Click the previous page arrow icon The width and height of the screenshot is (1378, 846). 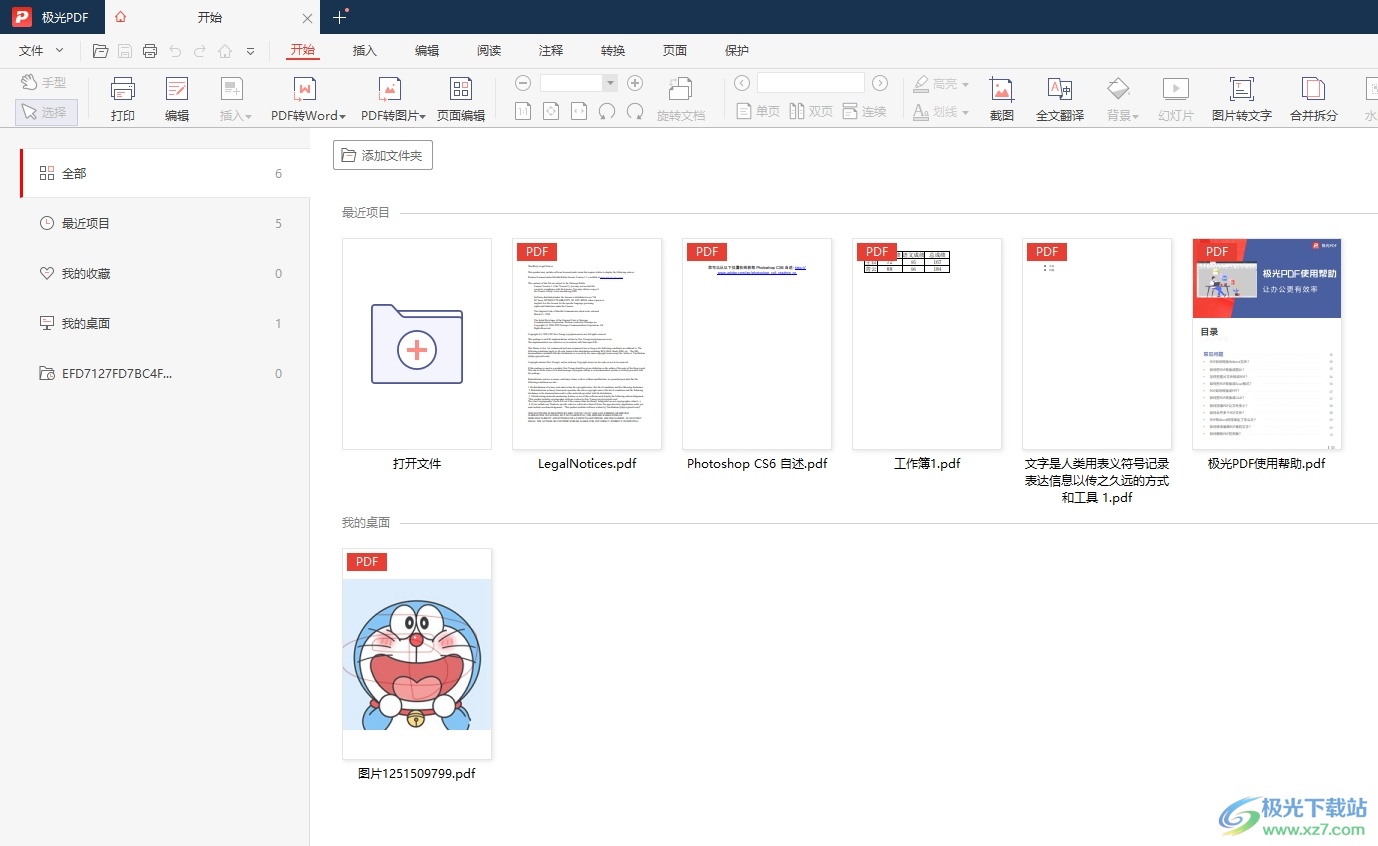742,83
